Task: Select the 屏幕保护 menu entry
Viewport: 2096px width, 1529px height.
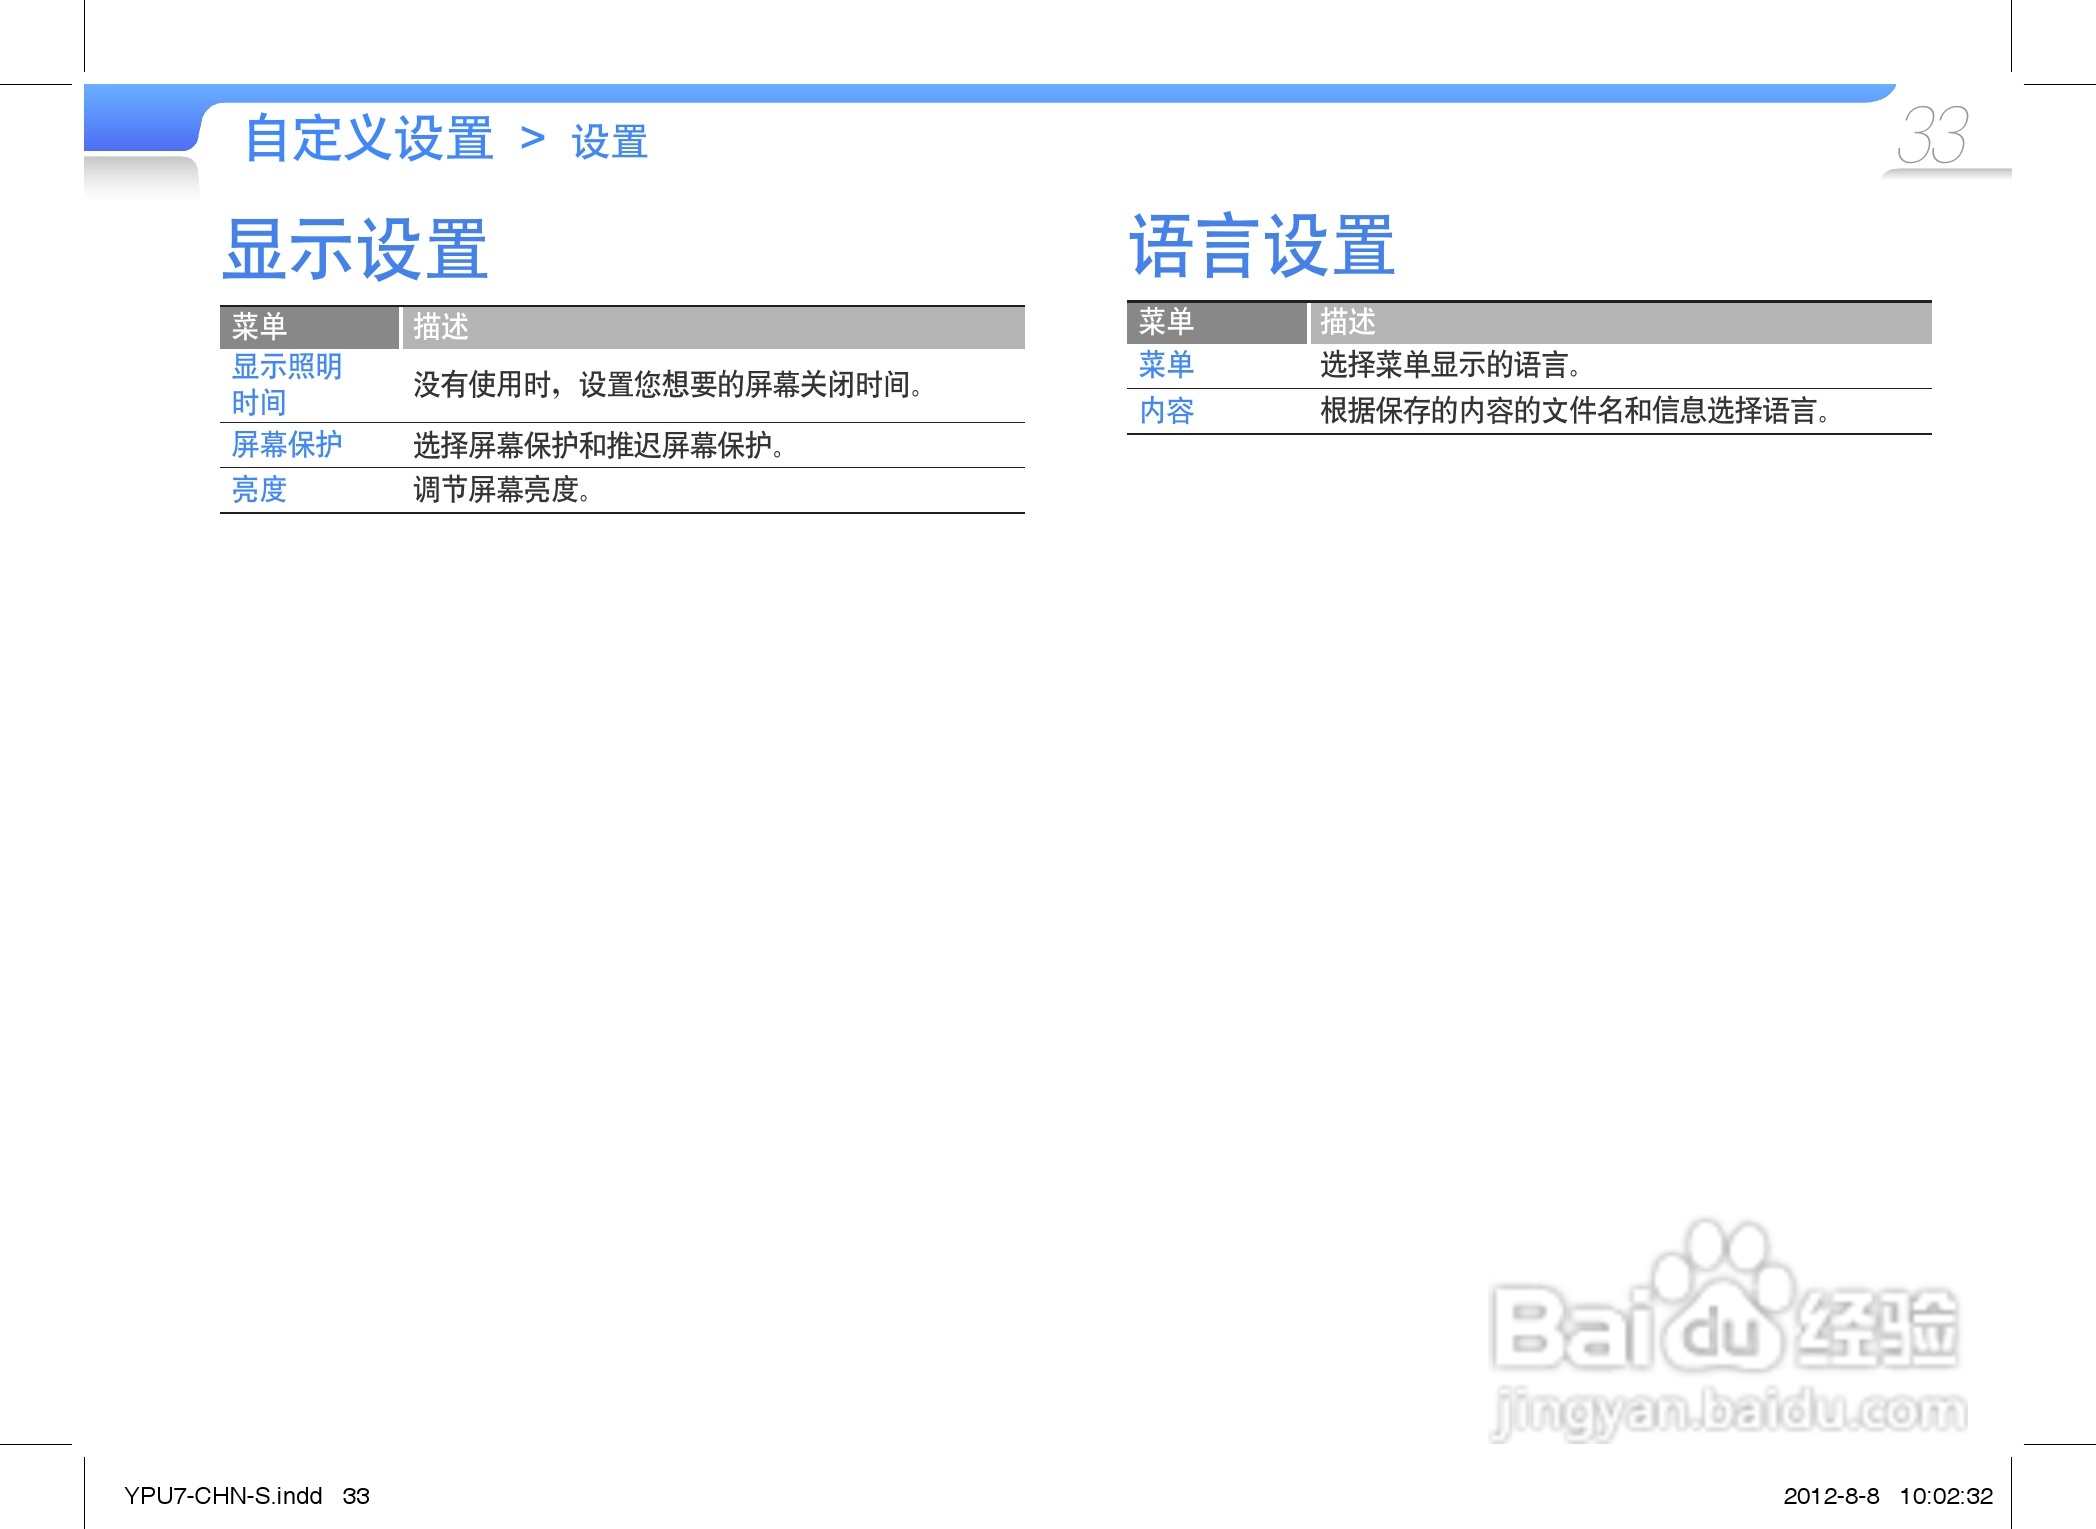Action: click(x=287, y=444)
